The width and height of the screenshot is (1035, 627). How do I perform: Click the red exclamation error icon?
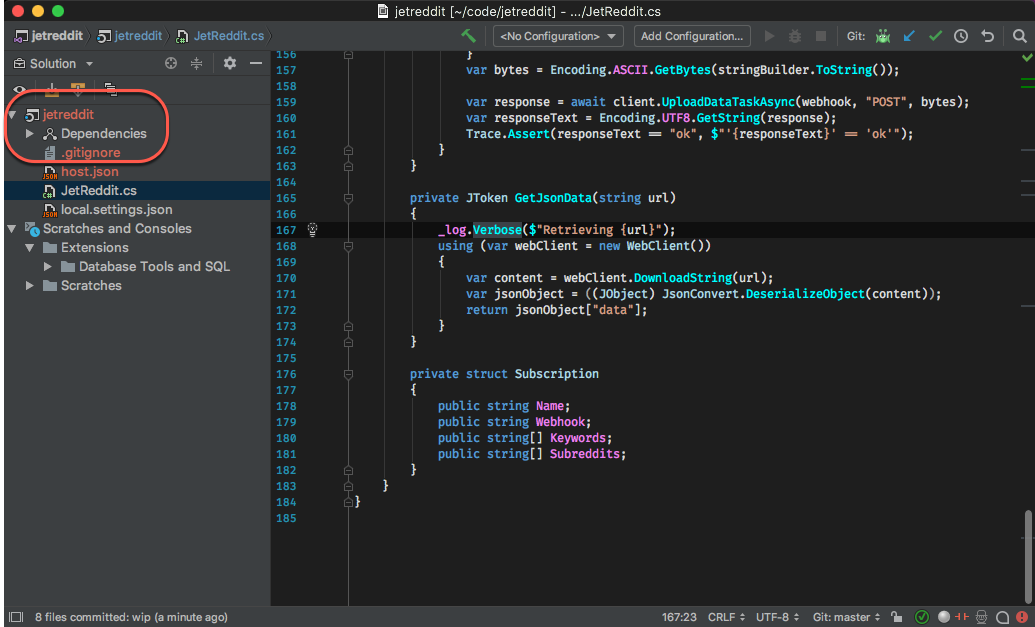point(1022,617)
